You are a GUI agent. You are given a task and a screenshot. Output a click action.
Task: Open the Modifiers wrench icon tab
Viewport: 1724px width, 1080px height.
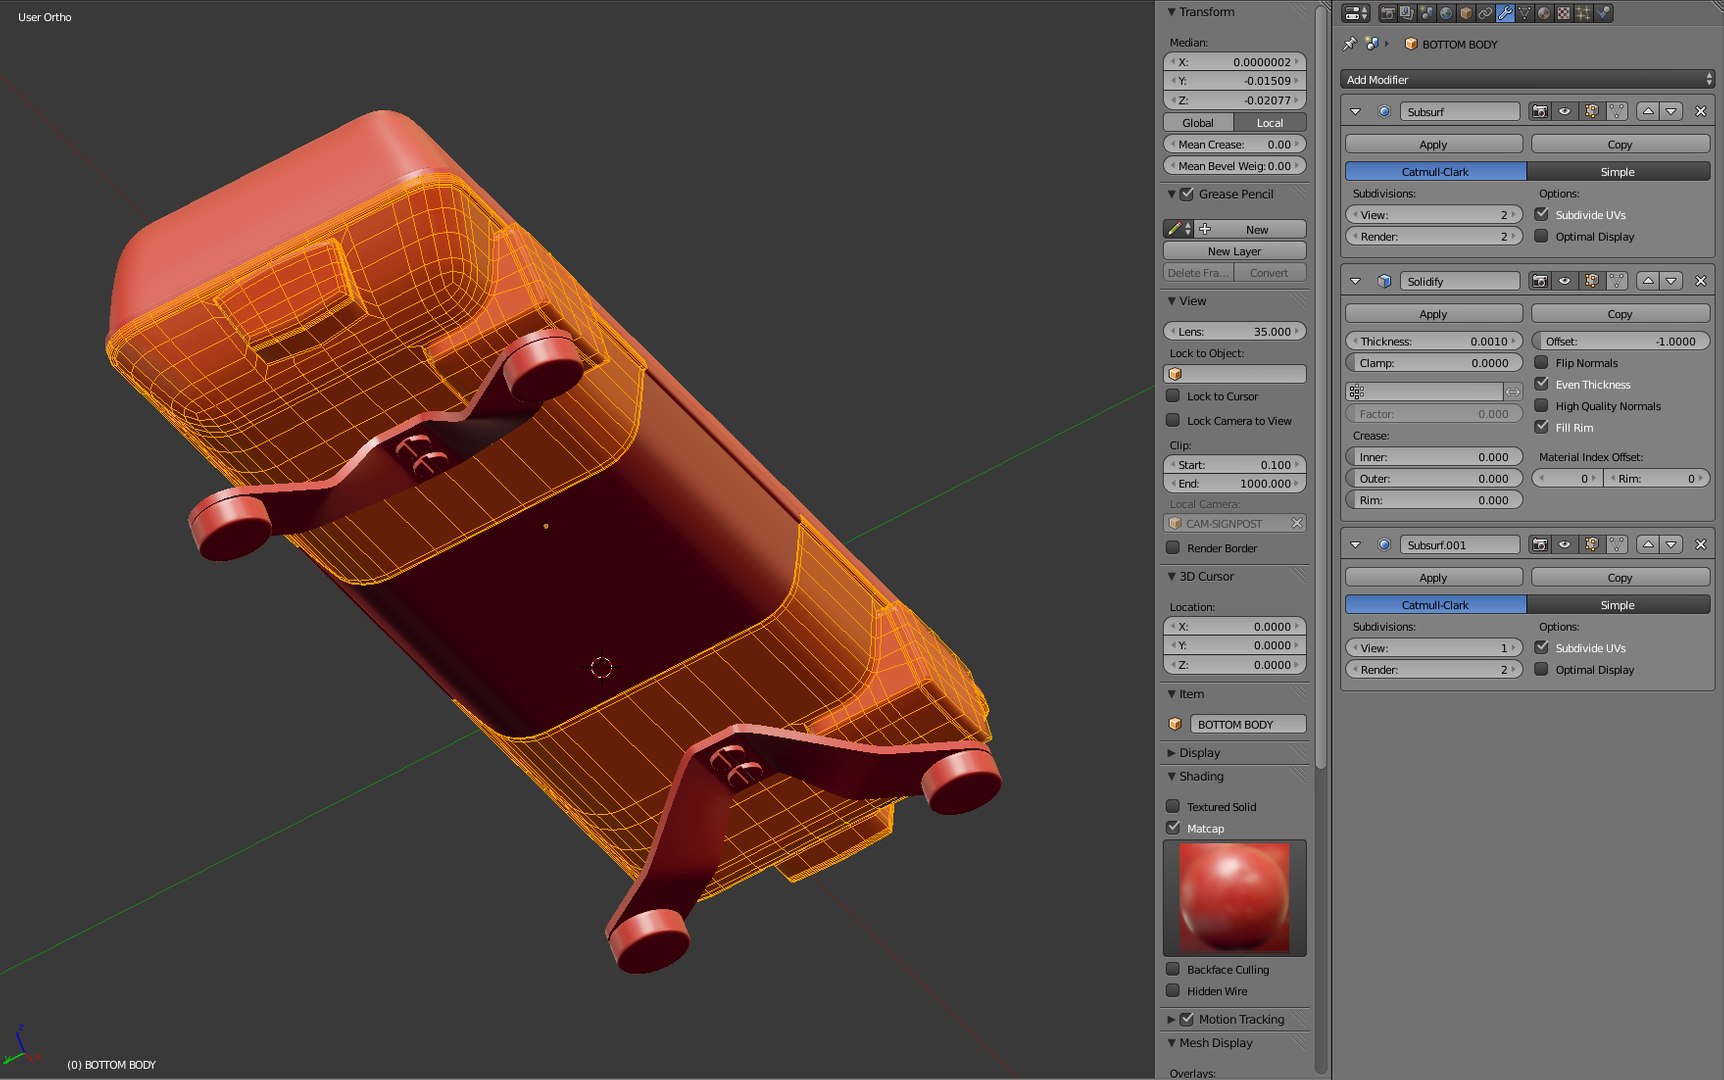[x=1505, y=13]
